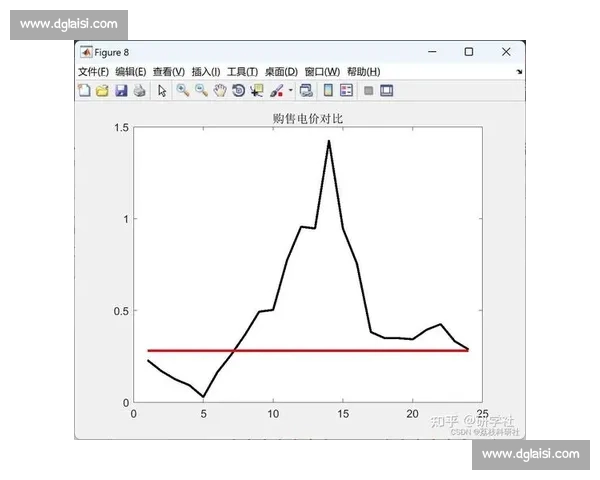Viewport: 600px width, 480px height.
Task: Save the figure with the floppy disk icon
Action: coord(121,90)
